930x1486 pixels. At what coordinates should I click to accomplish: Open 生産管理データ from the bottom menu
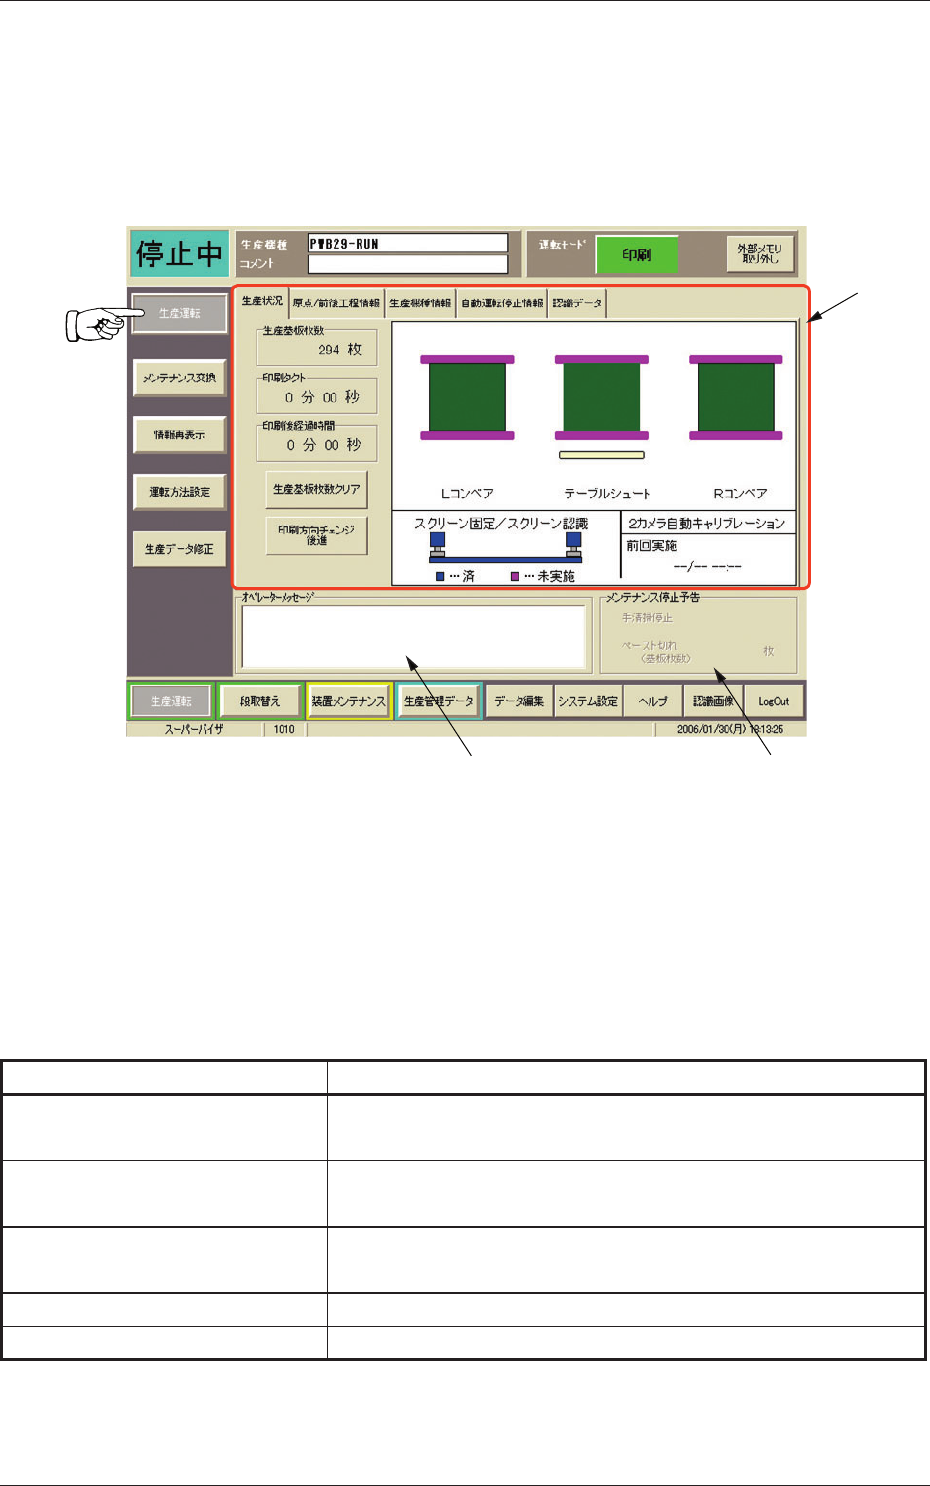tap(439, 701)
